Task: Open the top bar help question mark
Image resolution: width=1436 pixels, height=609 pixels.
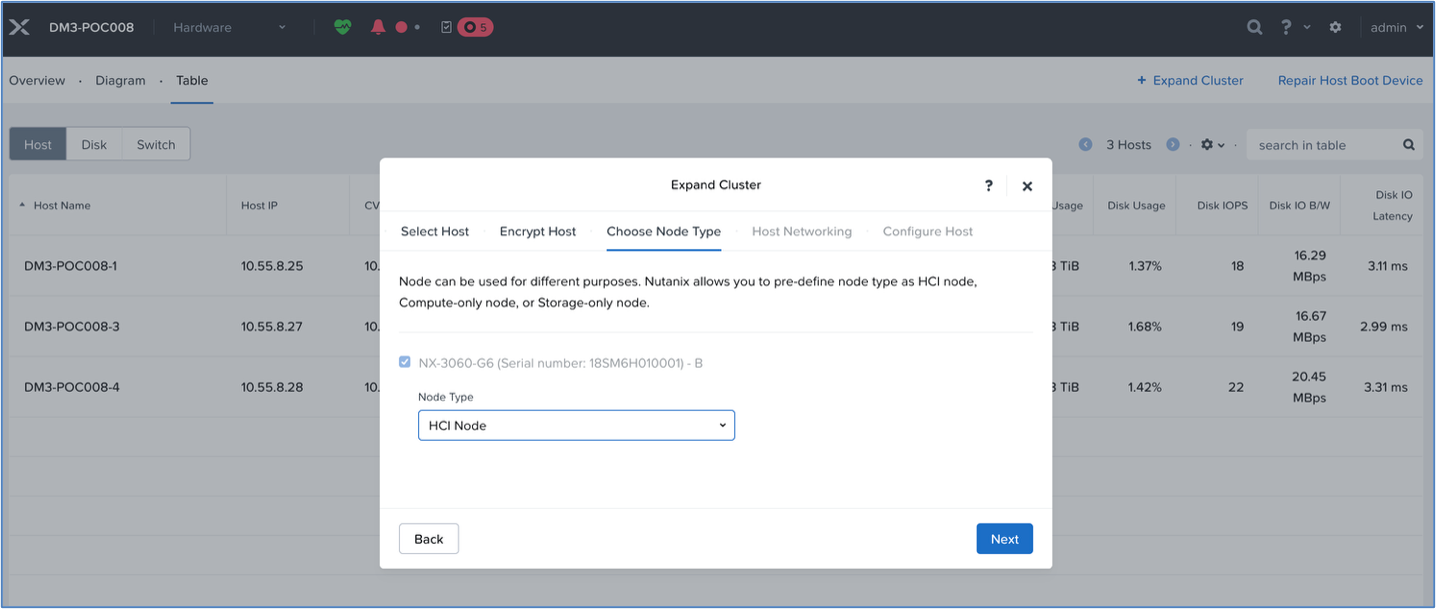Action: [1286, 27]
